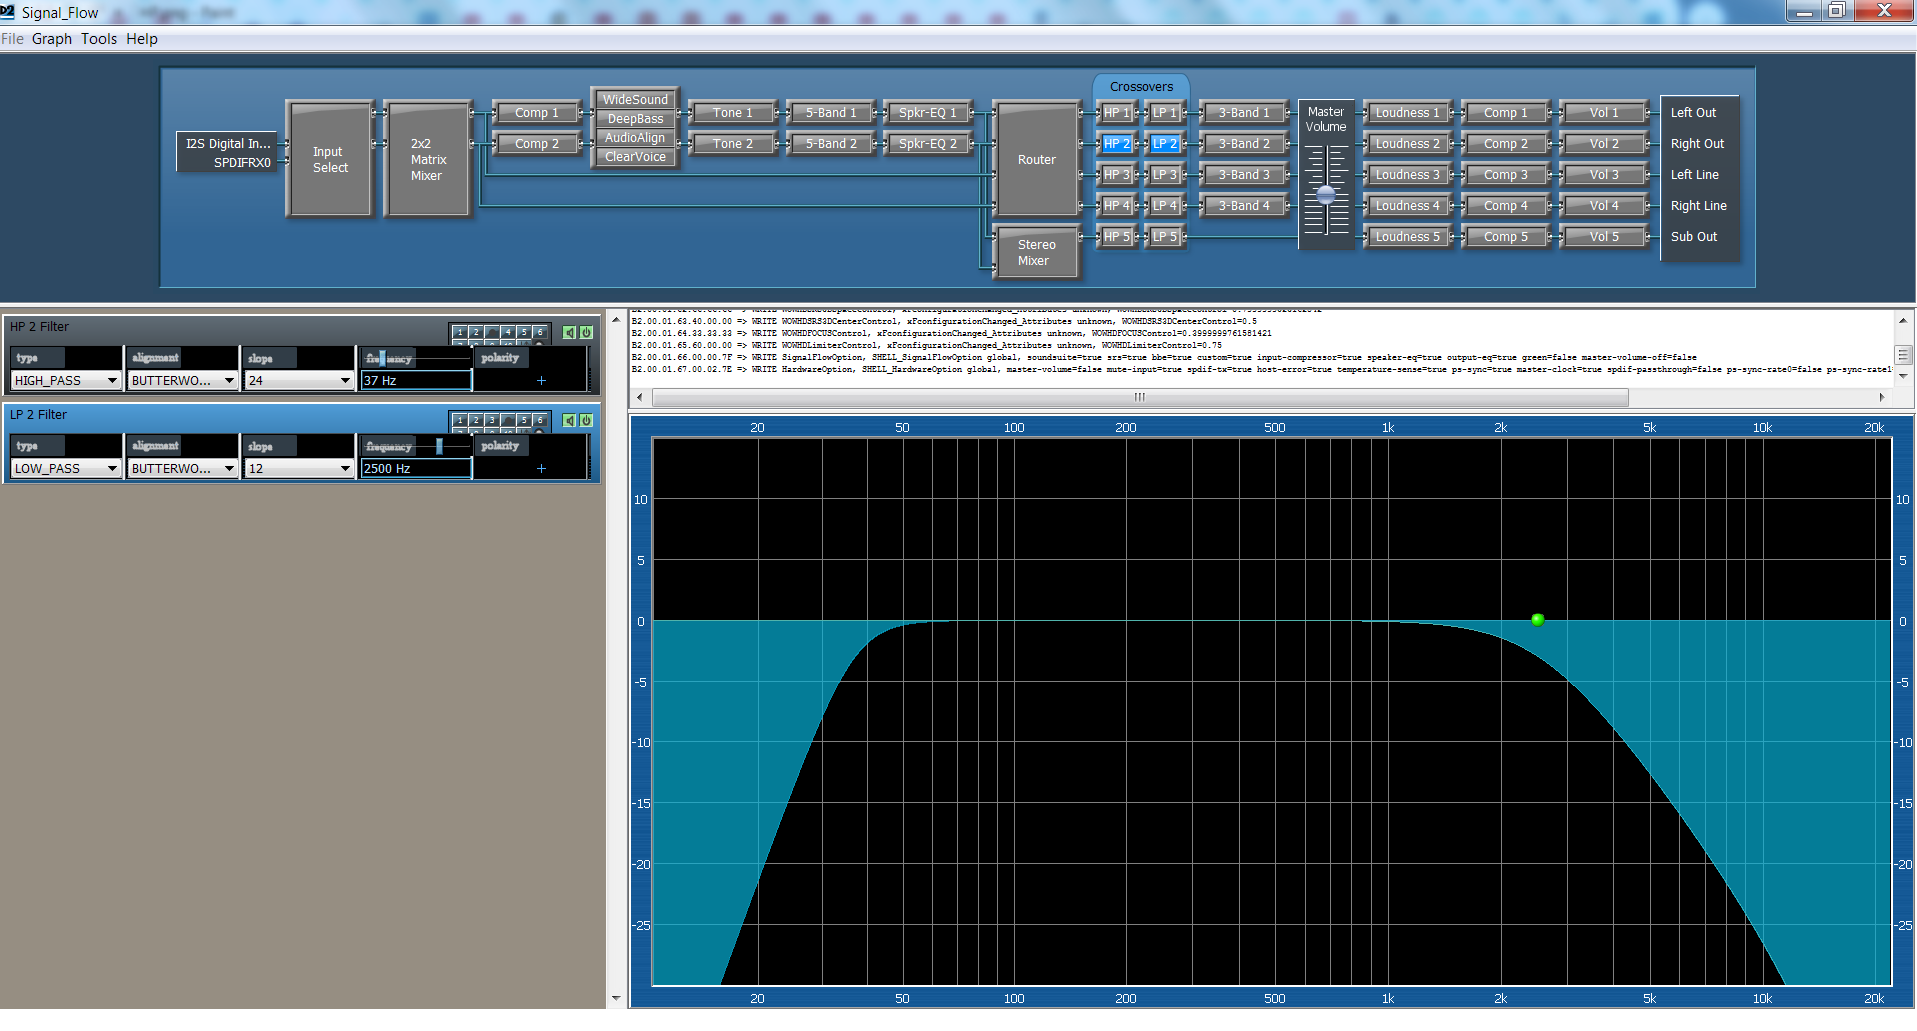The image size is (1917, 1031).
Task: Click the LP 2 Filter power icon
Action: (x=586, y=421)
